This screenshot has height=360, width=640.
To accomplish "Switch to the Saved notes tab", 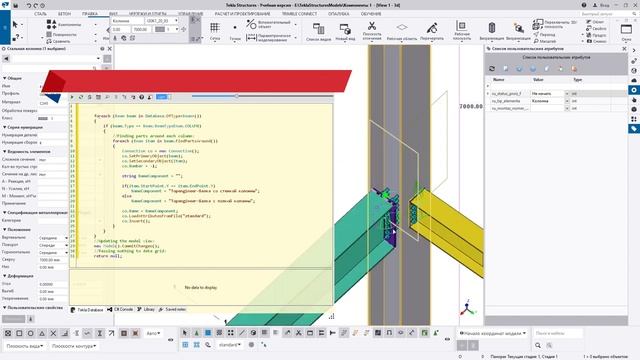I will [172, 309].
